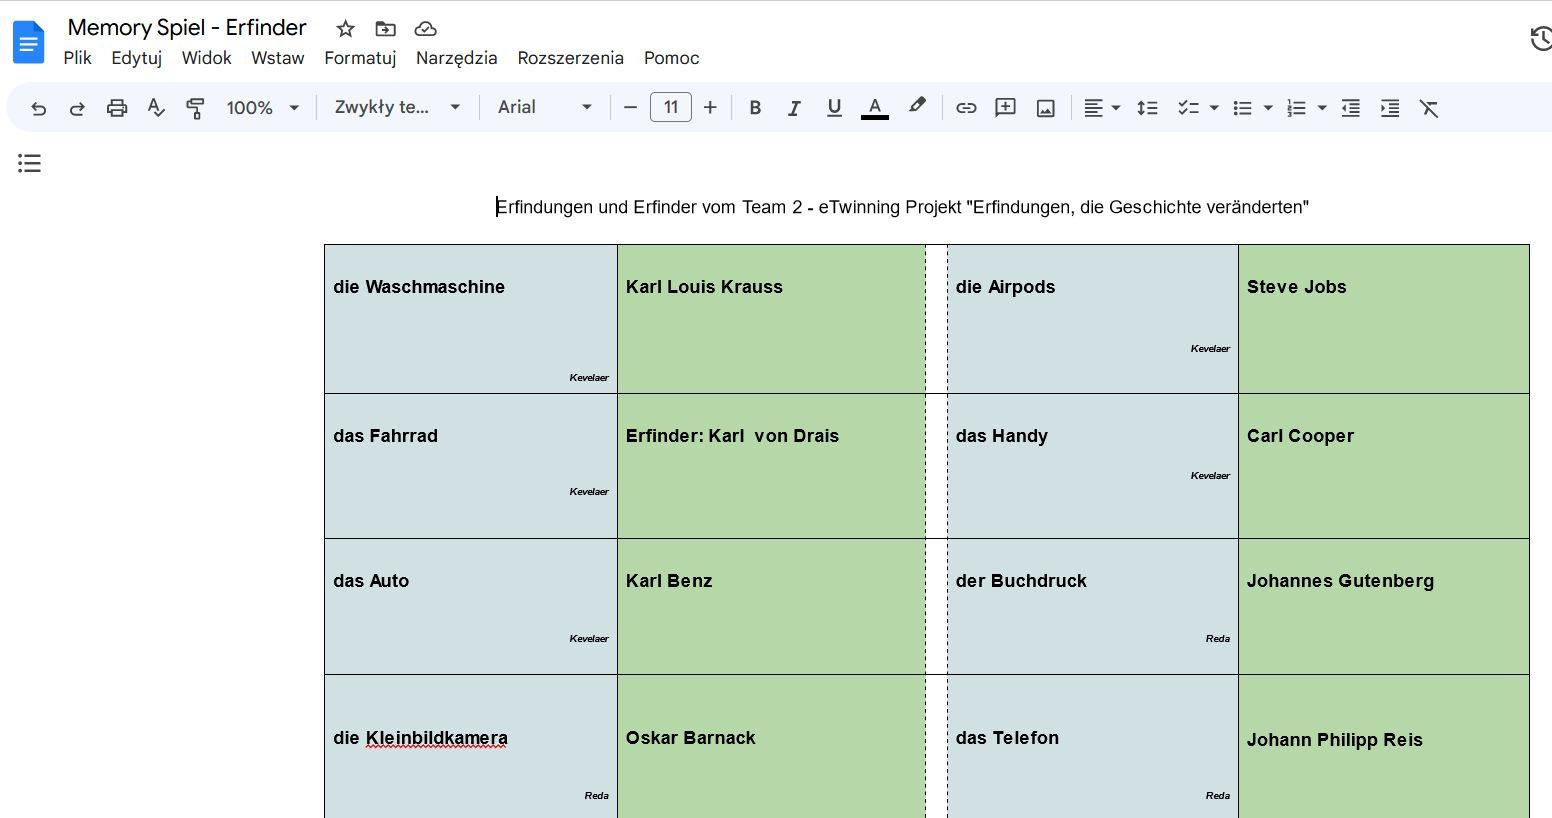The image size is (1552, 818).
Task: Clear text formatting
Action: (x=1429, y=108)
